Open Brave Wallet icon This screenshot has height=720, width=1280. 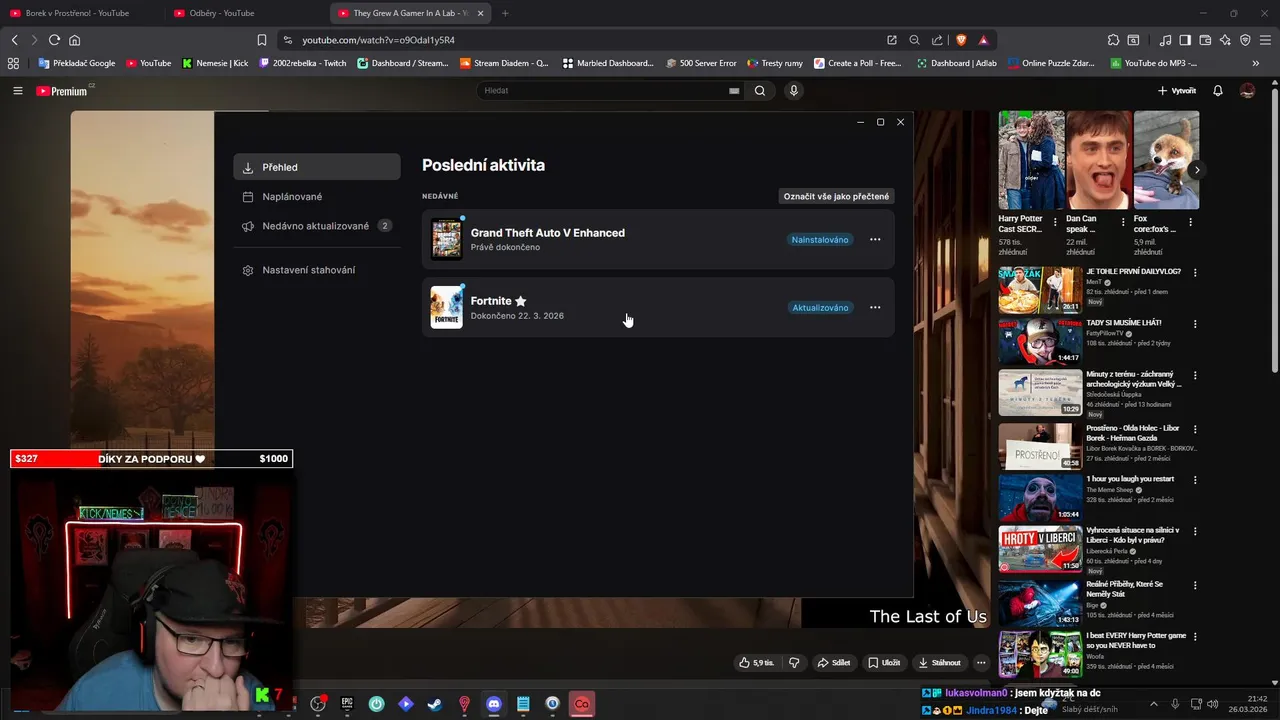[1205, 40]
